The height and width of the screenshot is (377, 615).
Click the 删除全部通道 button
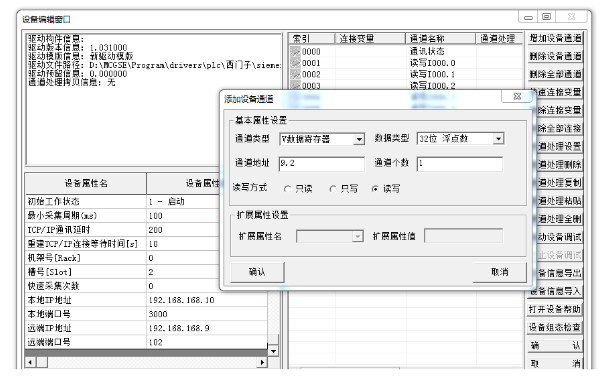(x=555, y=74)
